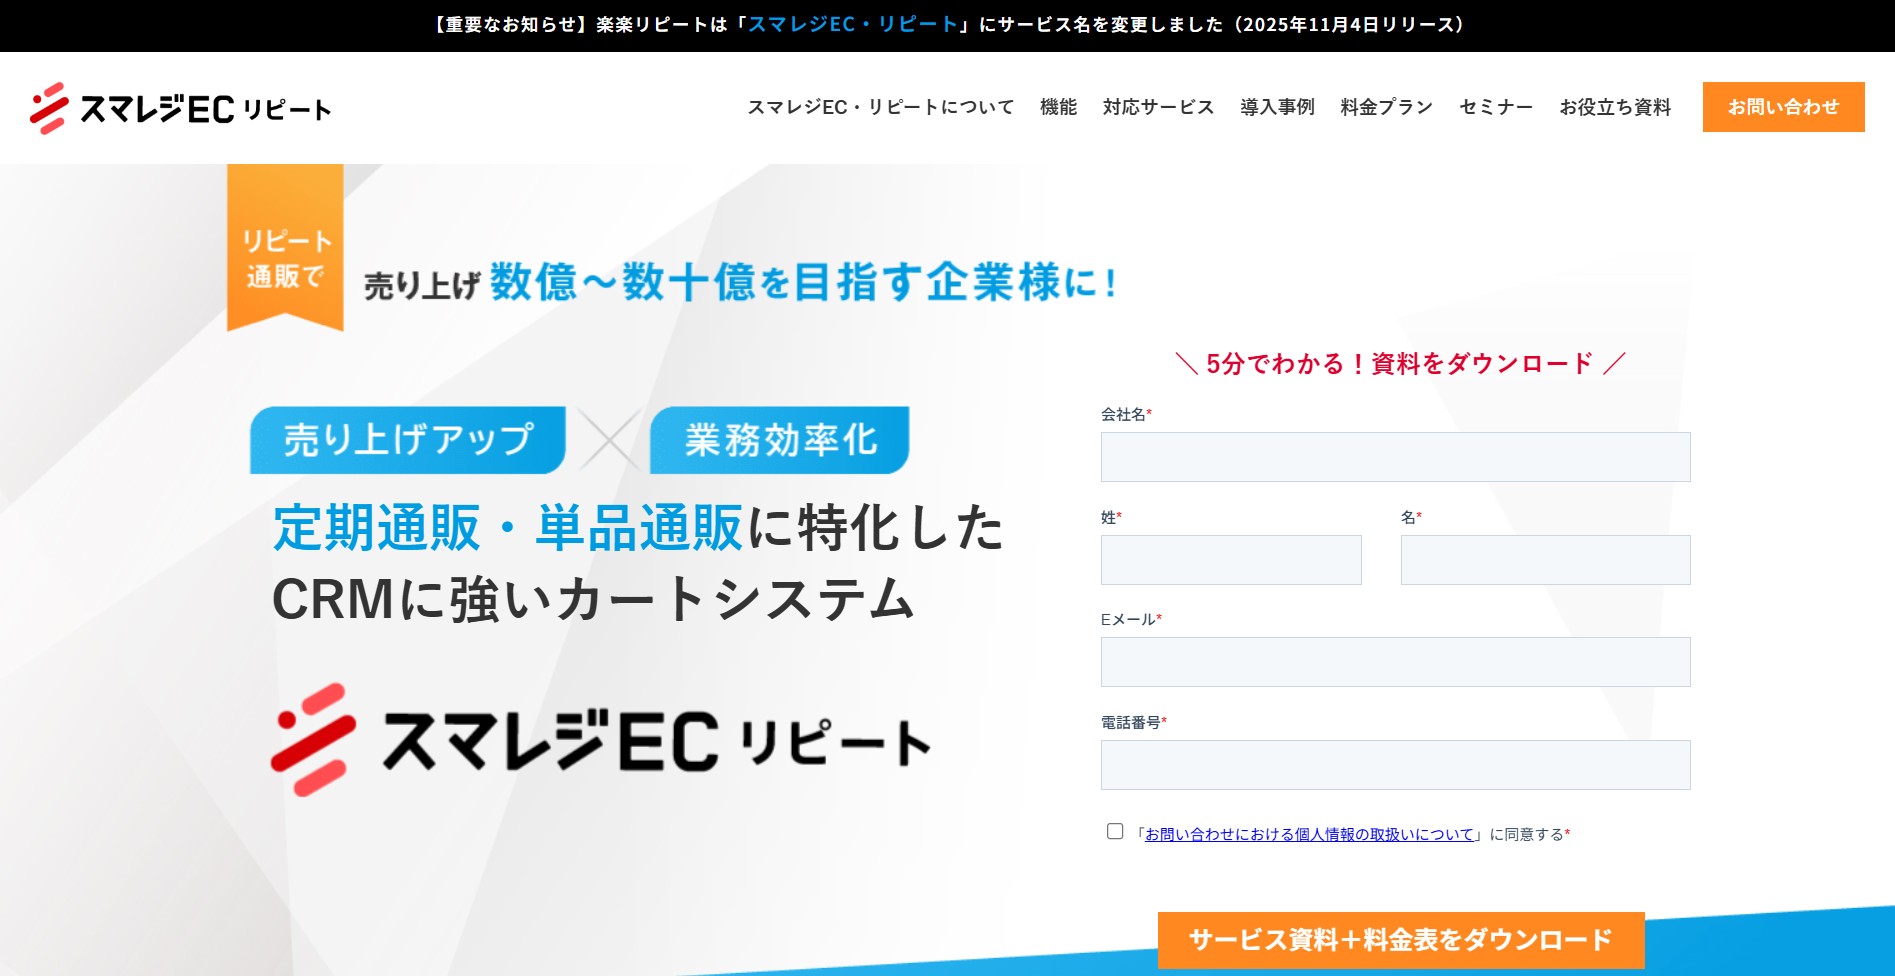Open お役立ち資料 in the navigation bar
Image resolution: width=1895 pixels, height=976 pixels.
point(1615,107)
